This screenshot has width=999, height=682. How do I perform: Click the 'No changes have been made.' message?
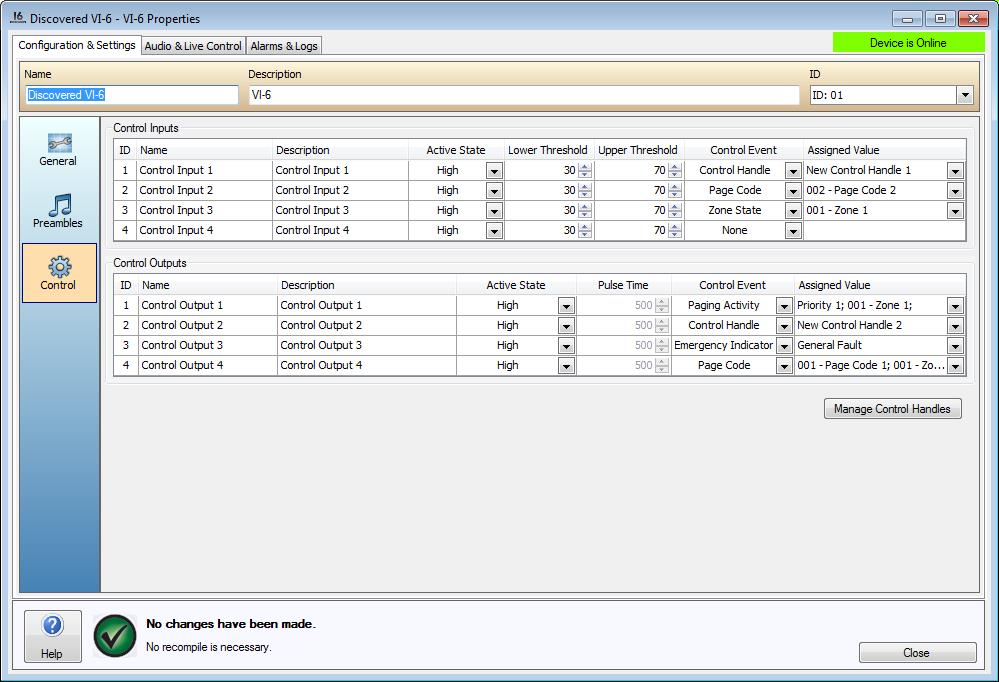tap(231, 624)
